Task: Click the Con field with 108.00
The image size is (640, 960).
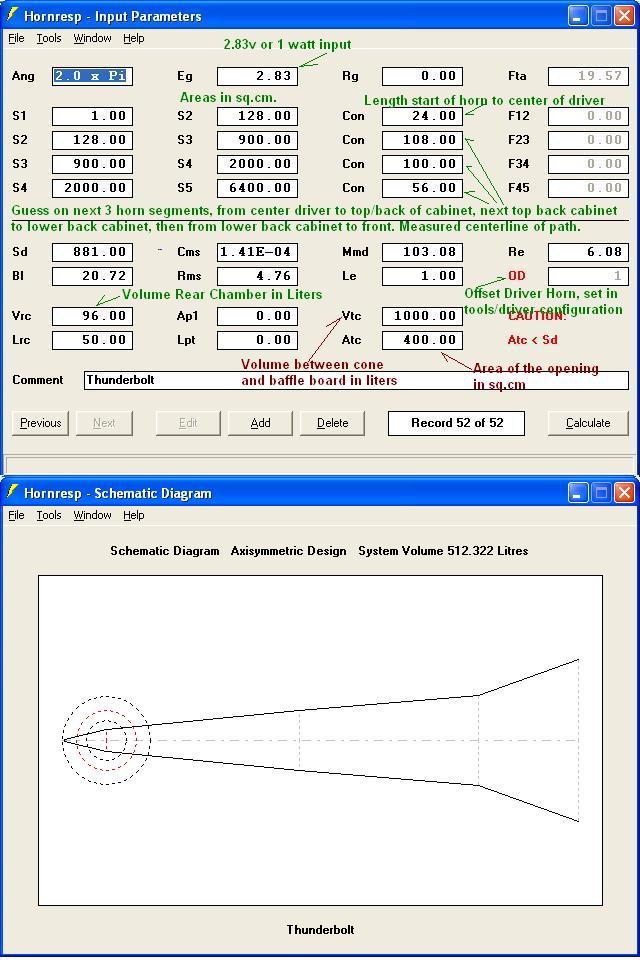Action: 423,140
